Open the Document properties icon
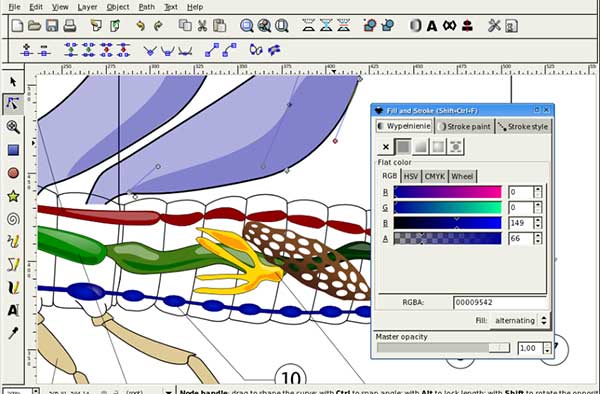The width and height of the screenshot is (600, 394). coord(512,26)
